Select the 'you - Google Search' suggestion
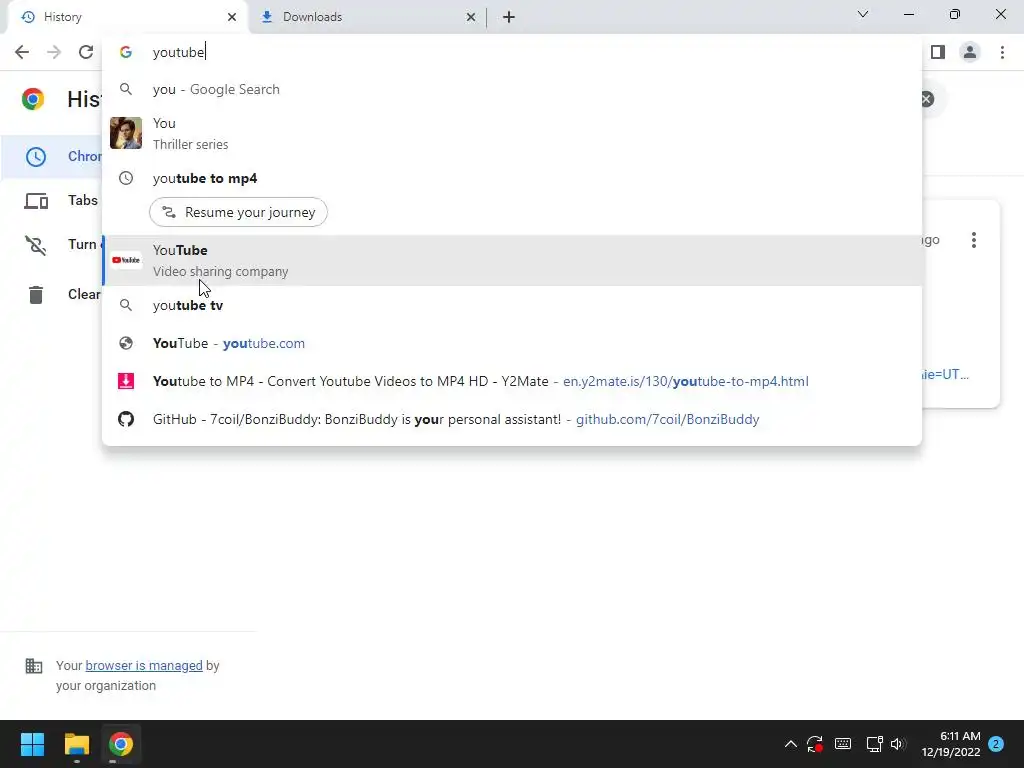 click(x=512, y=89)
